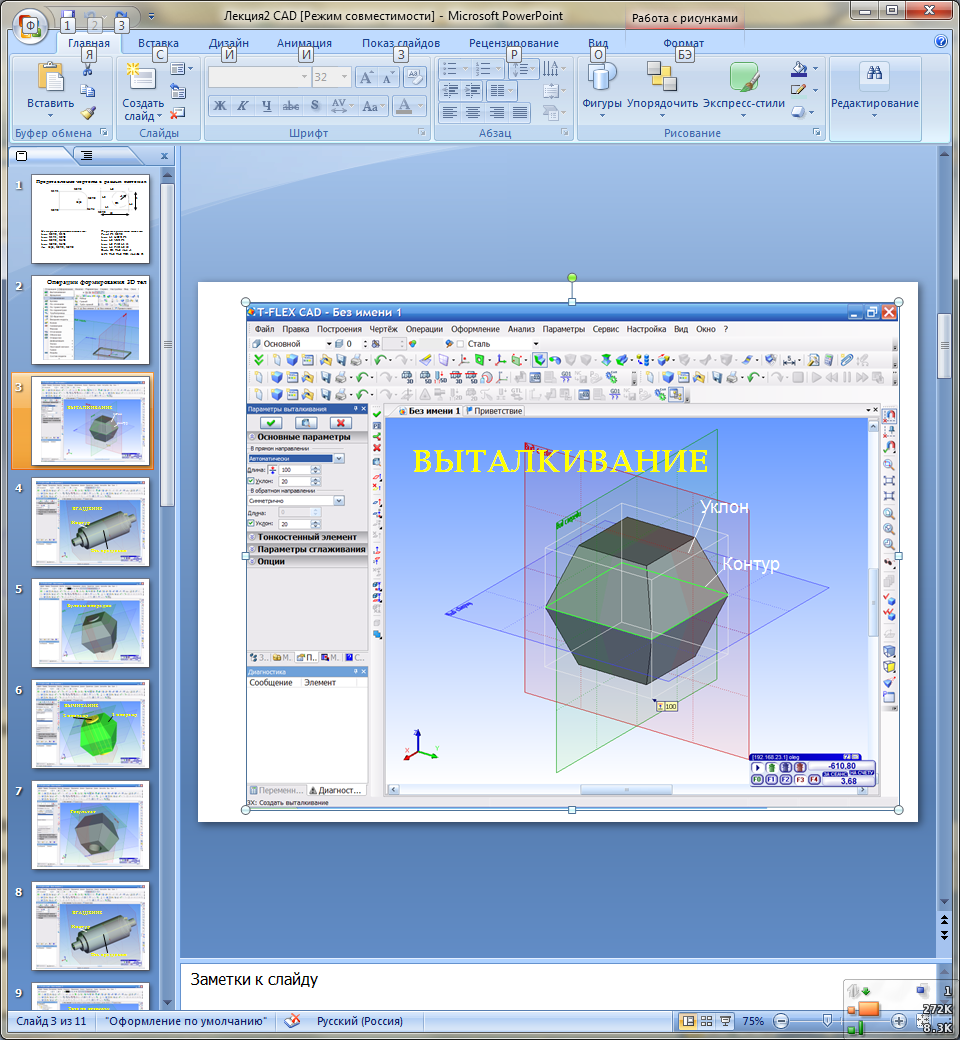Viewport: 960px width, 1040px height.
Task: Align text right in Абзац group
Action: coord(496,113)
